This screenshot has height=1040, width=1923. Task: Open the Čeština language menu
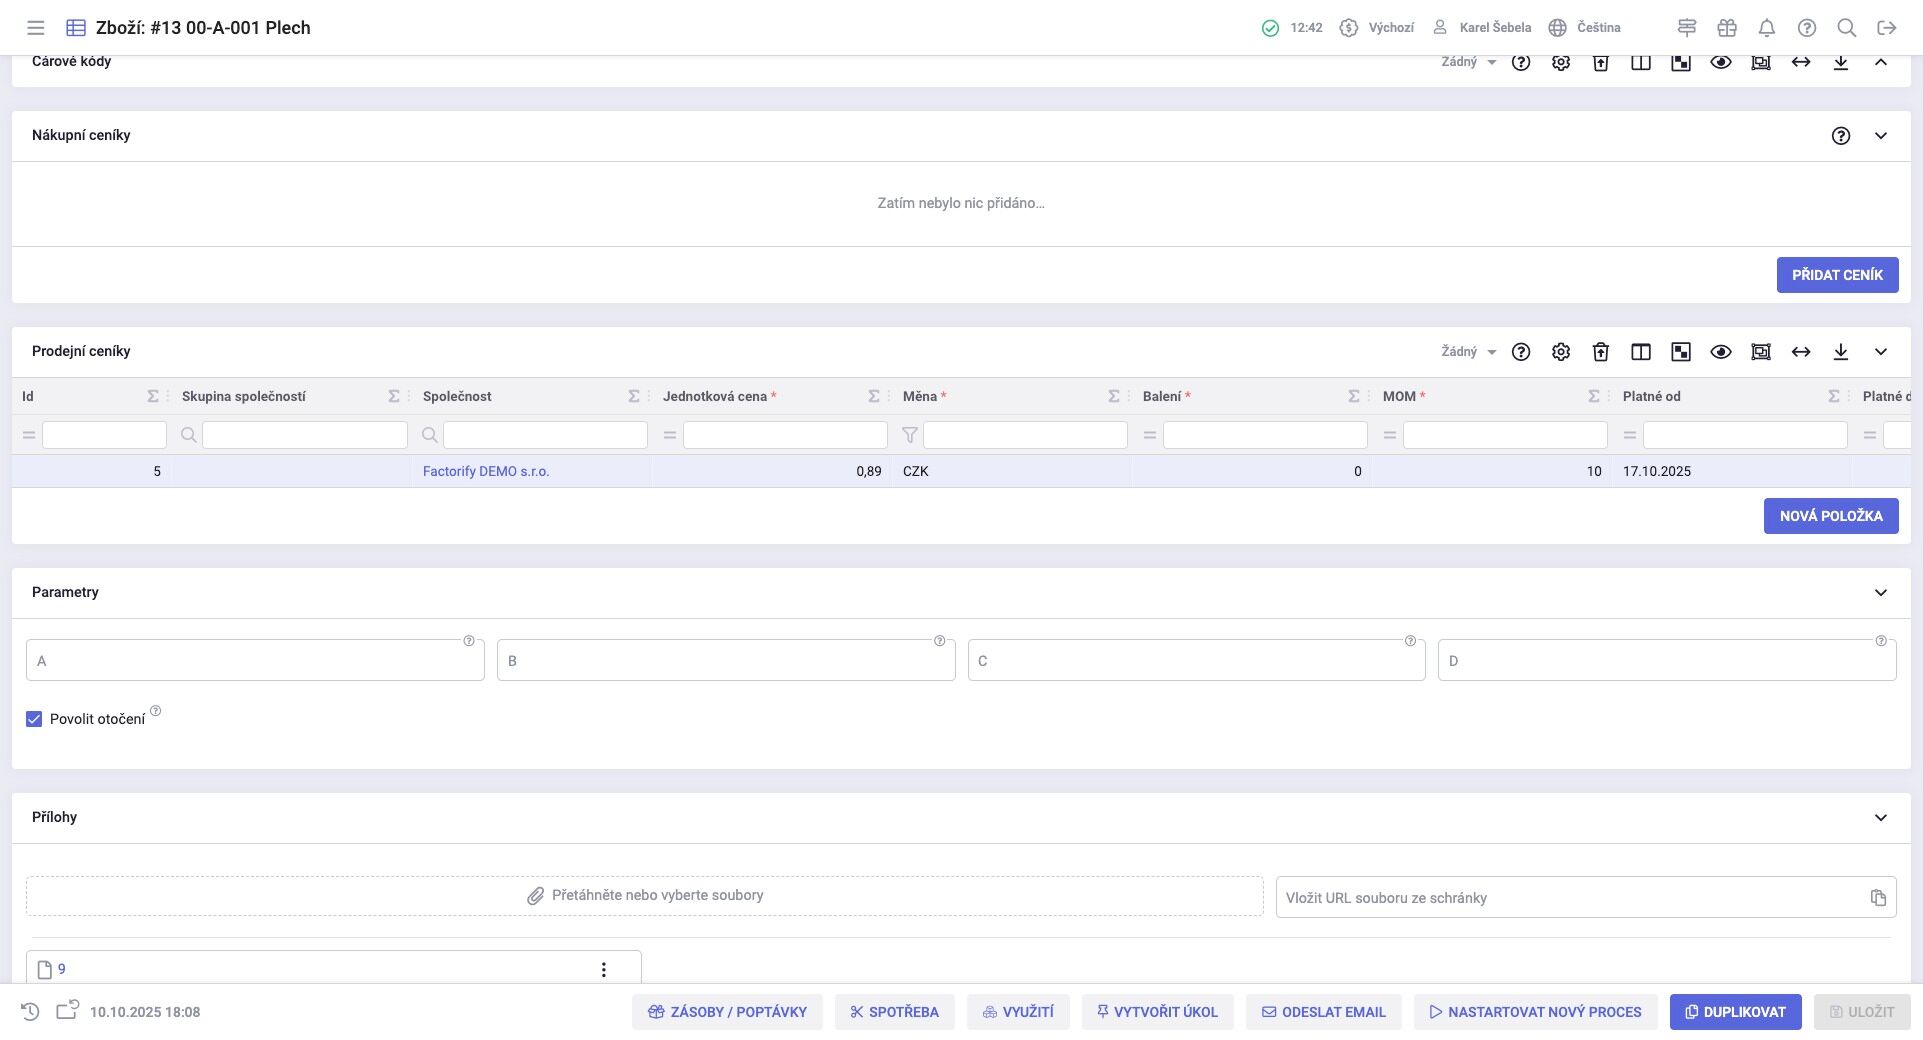point(1584,28)
